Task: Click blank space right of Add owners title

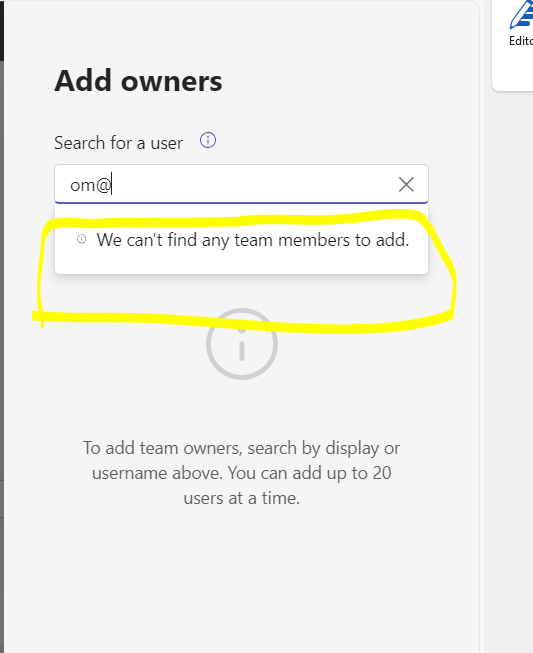Action: (x=350, y=81)
